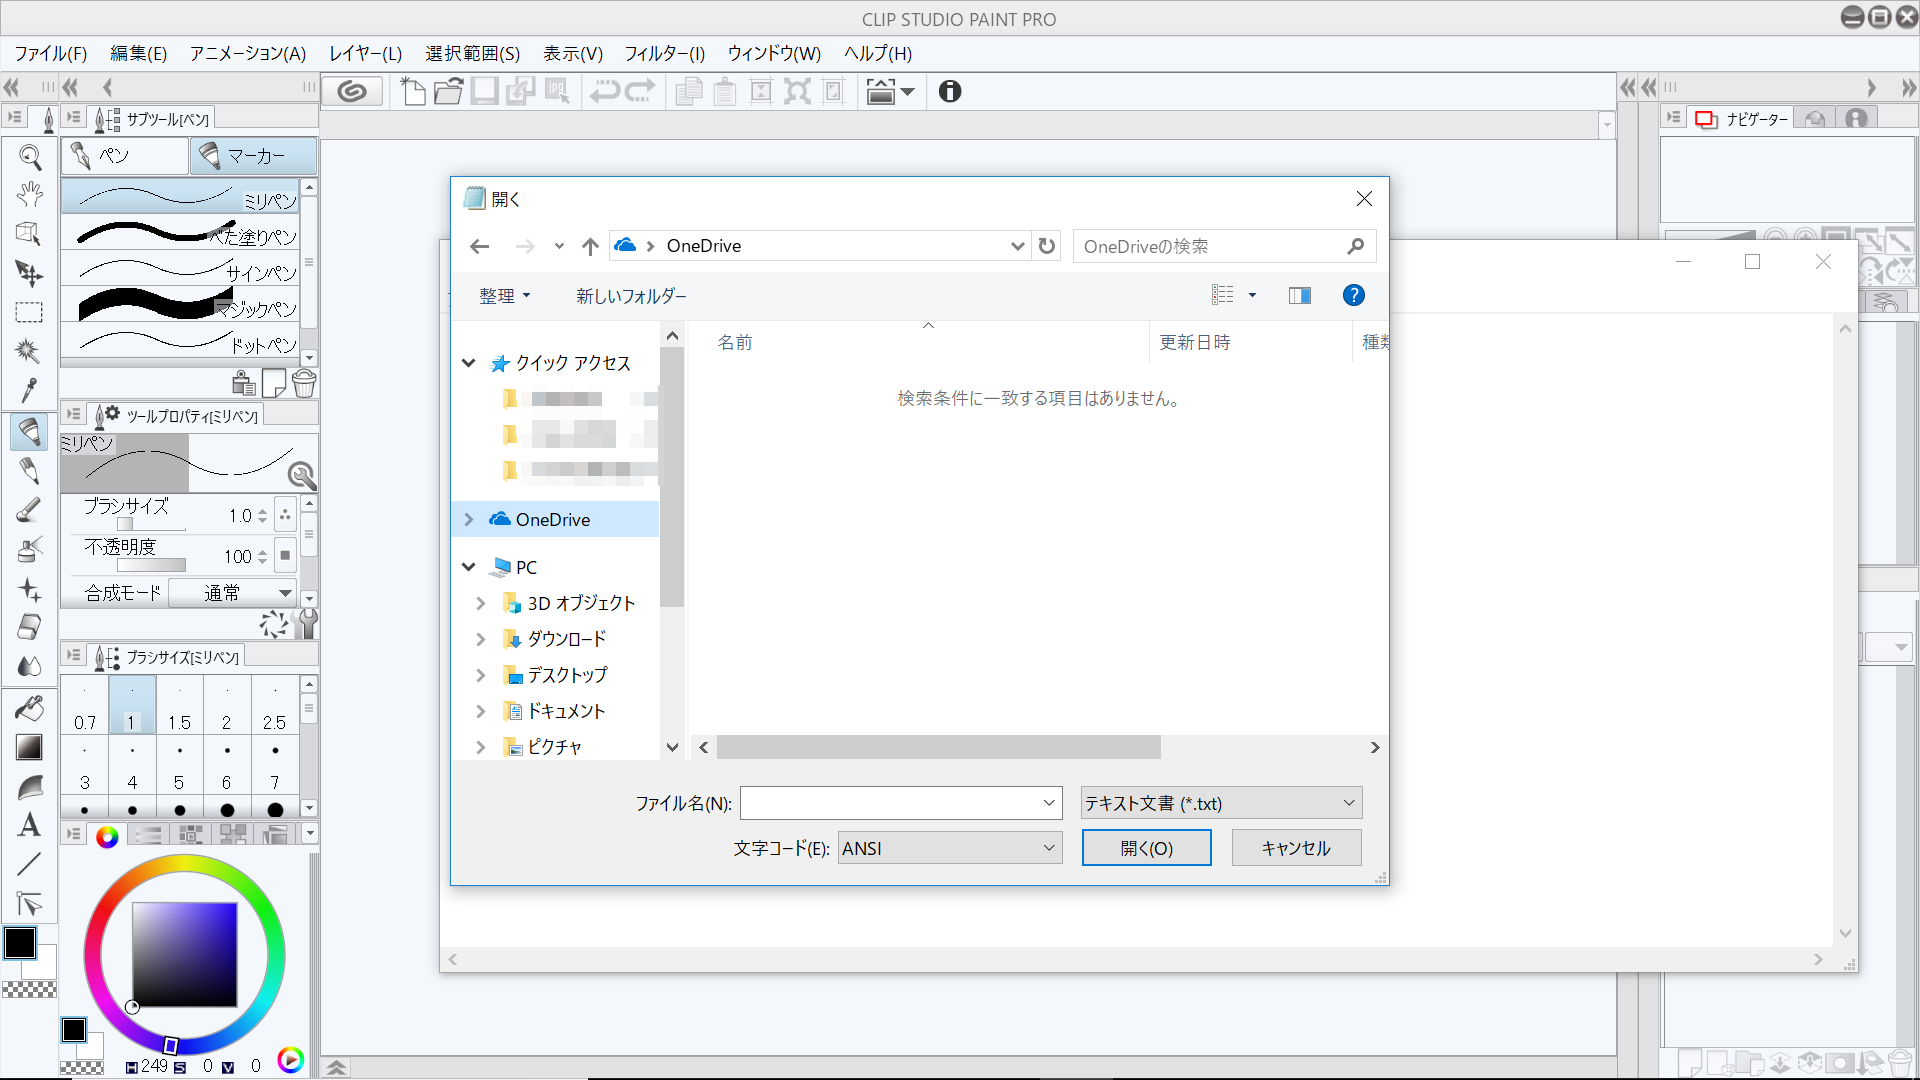Open the ANSI character encoding dropdown

[949, 848]
